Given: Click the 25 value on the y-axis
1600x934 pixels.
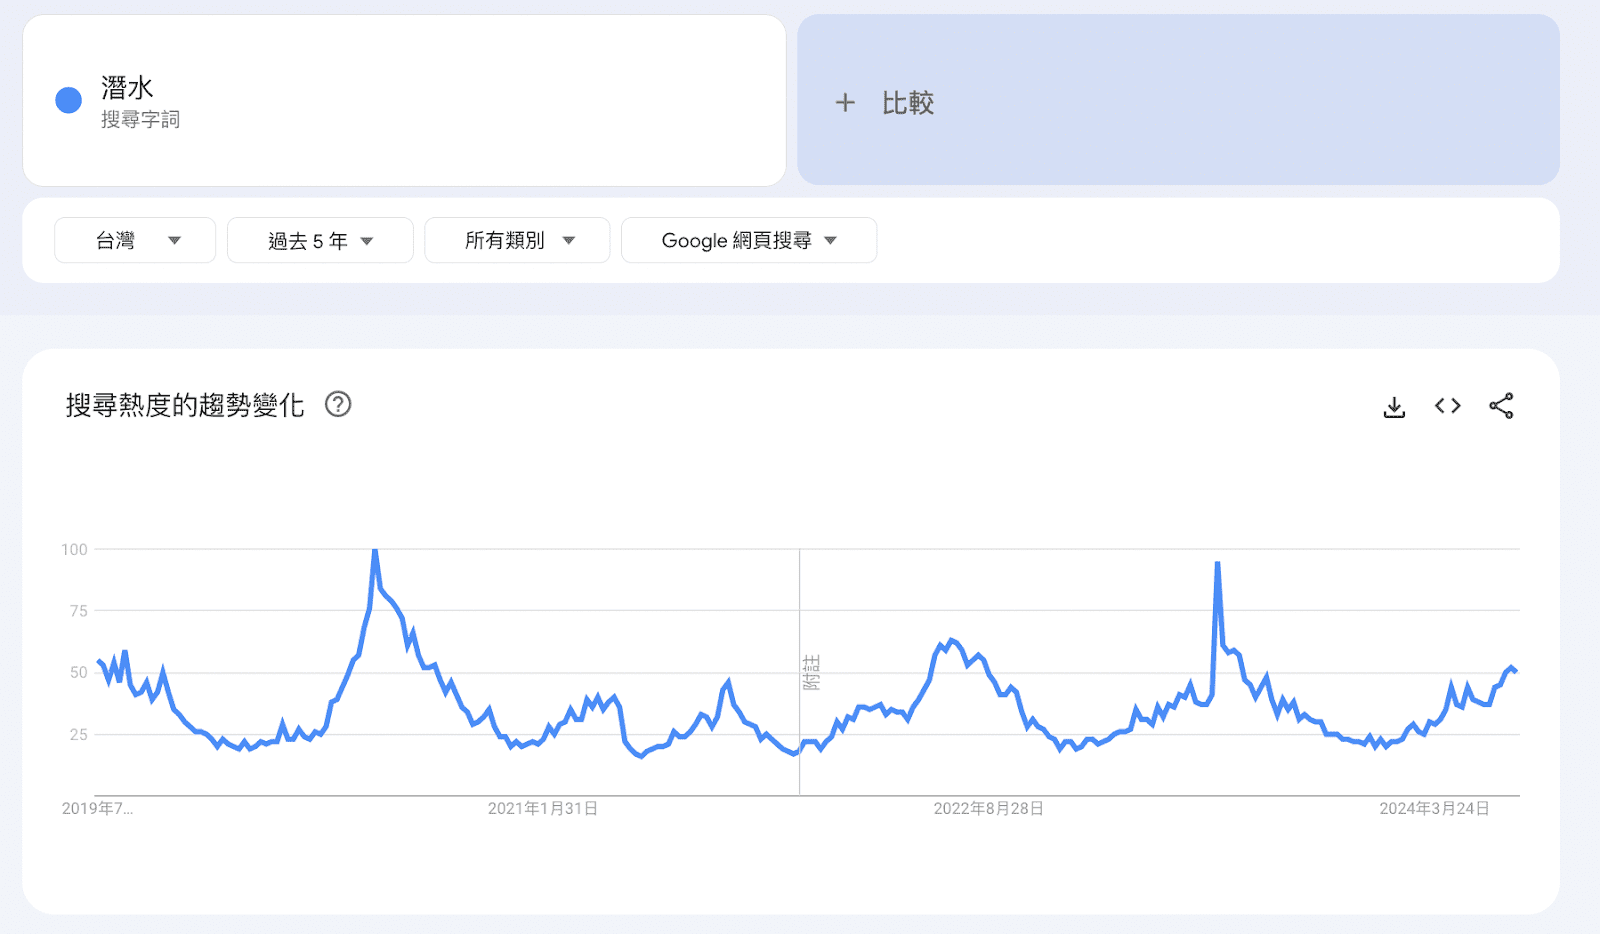Looking at the screenshot, I should click(78, 734).
